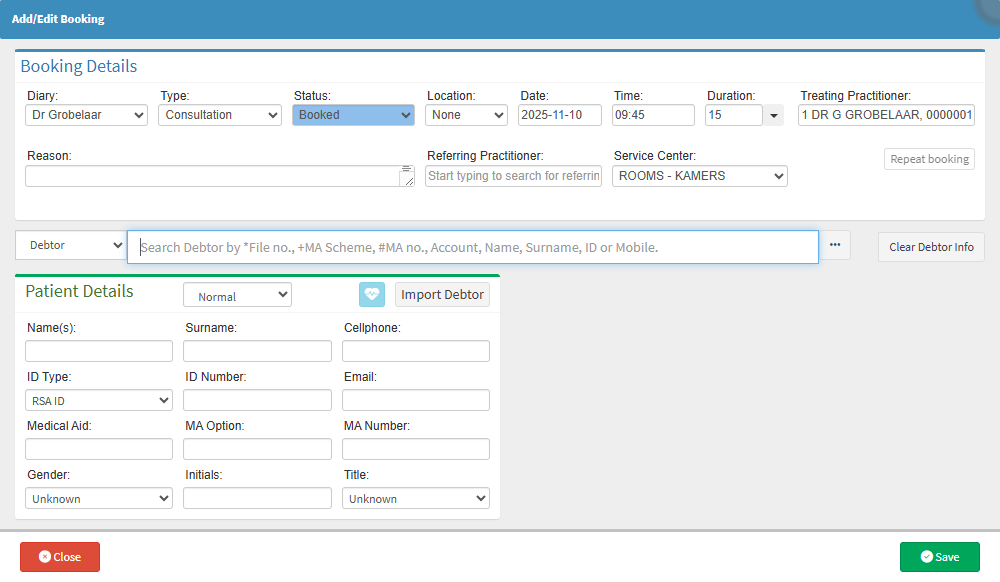Open the Debtor search type dropdown

70,246
